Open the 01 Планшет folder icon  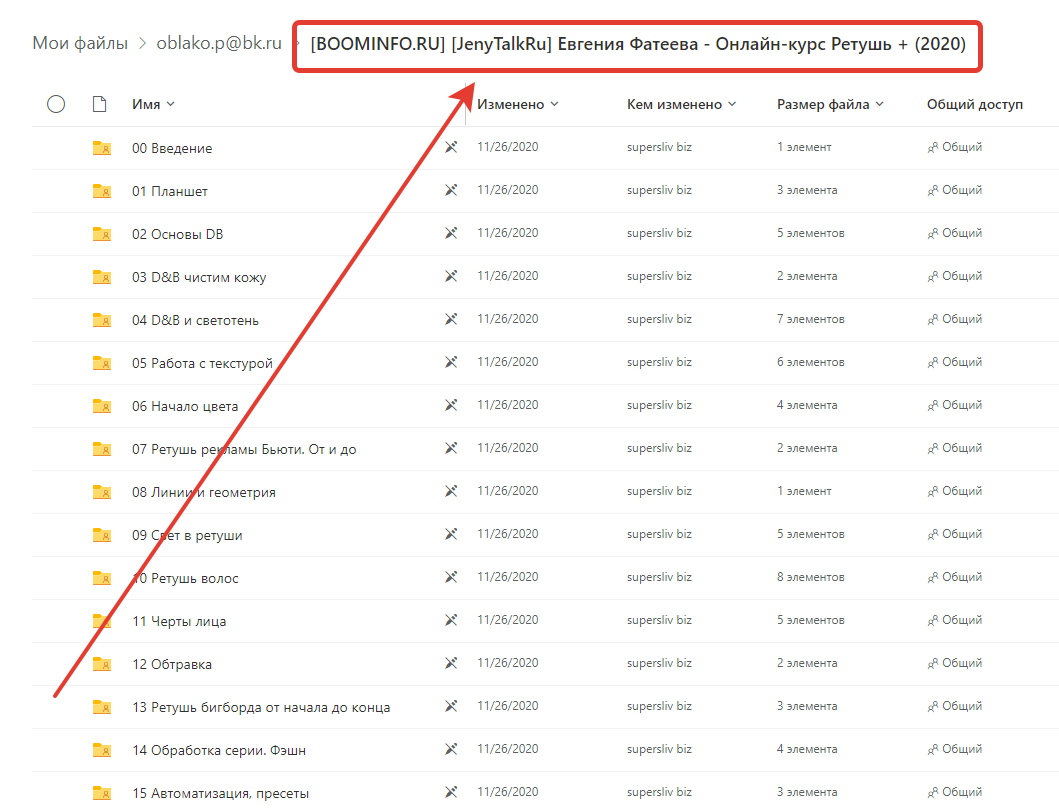tap(102, 191)
